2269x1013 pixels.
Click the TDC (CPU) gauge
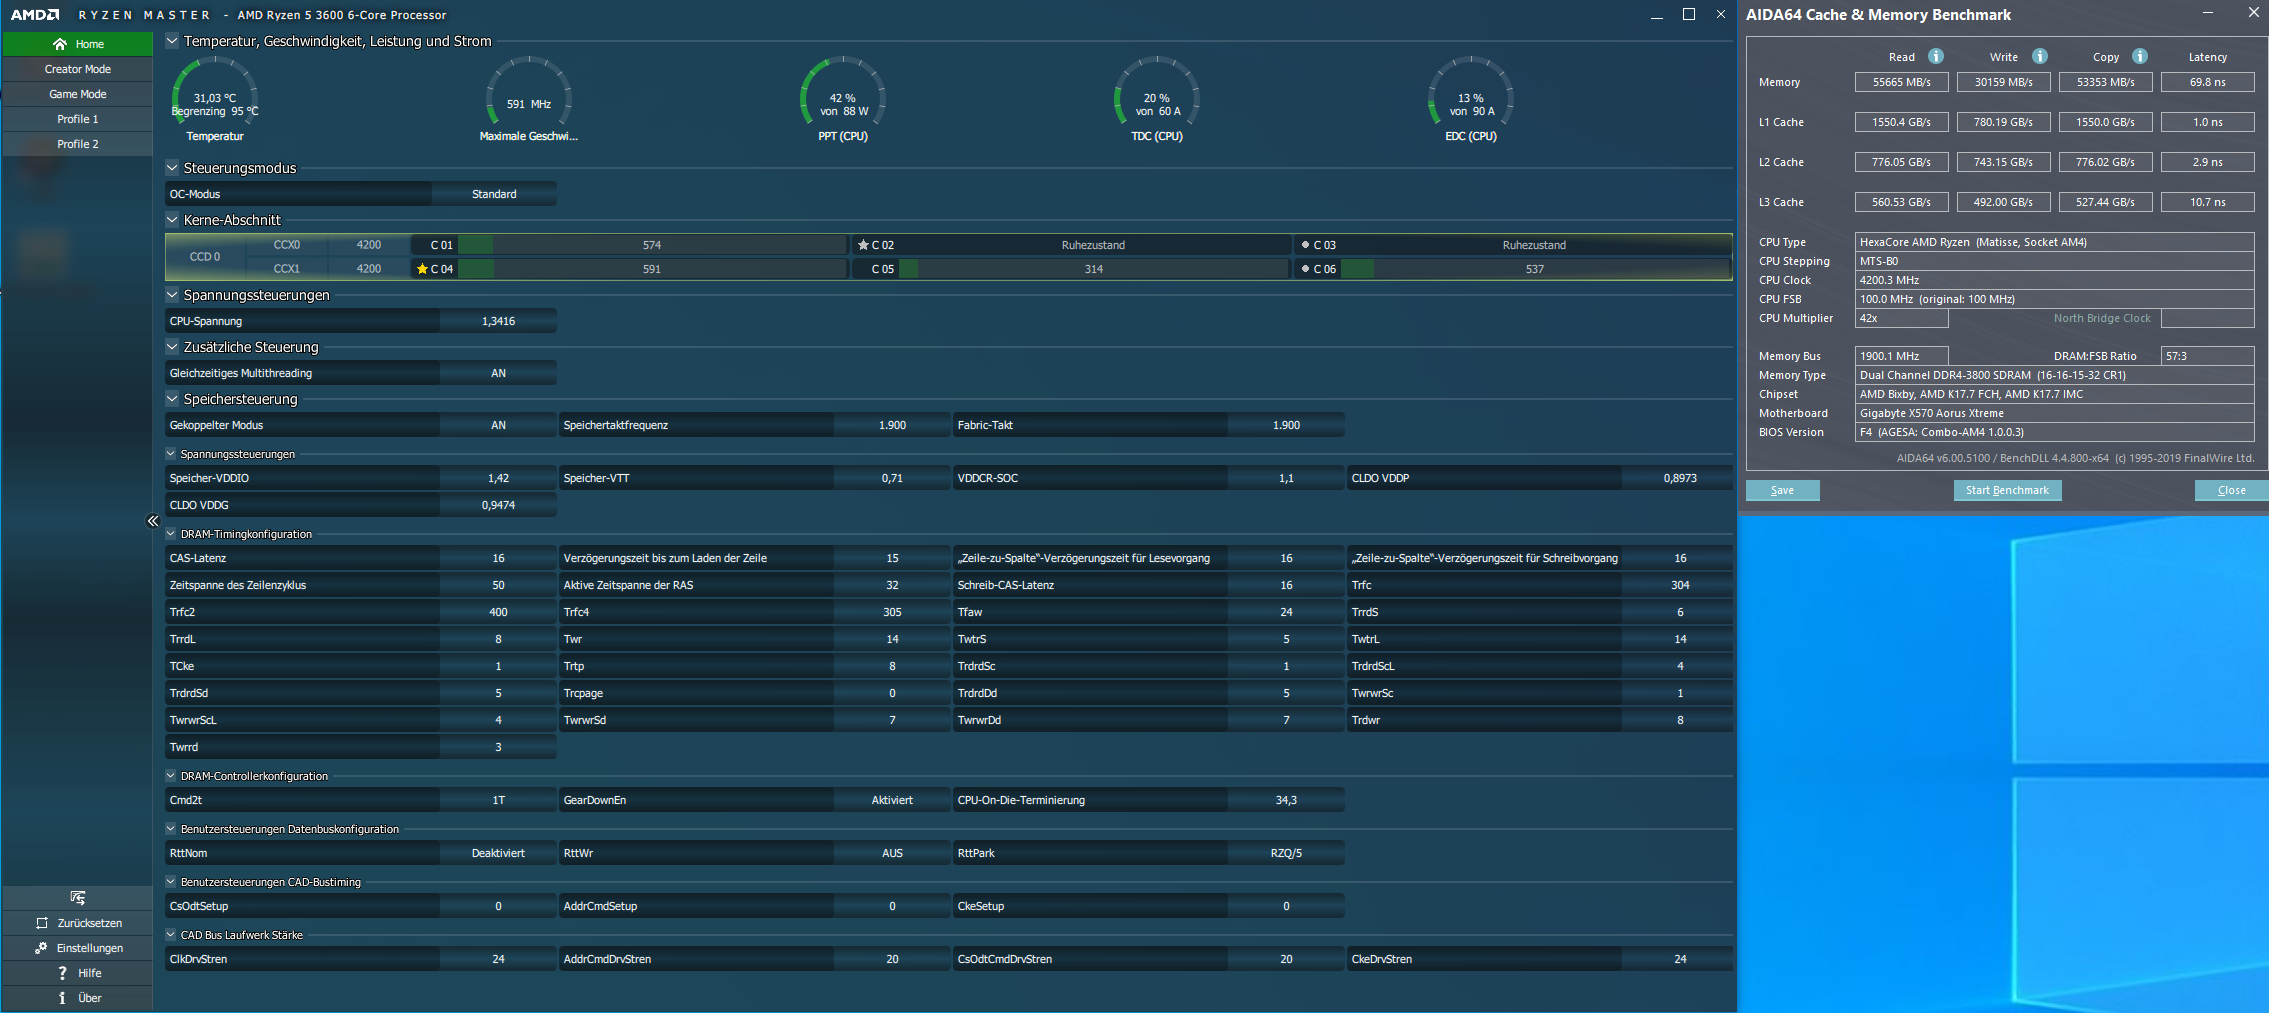pos(1157,100)
